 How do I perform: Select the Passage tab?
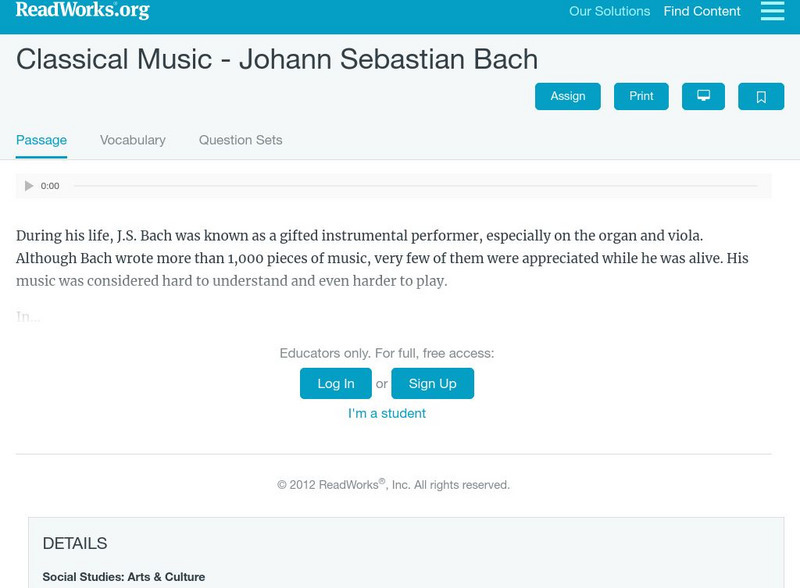point(40,140)
